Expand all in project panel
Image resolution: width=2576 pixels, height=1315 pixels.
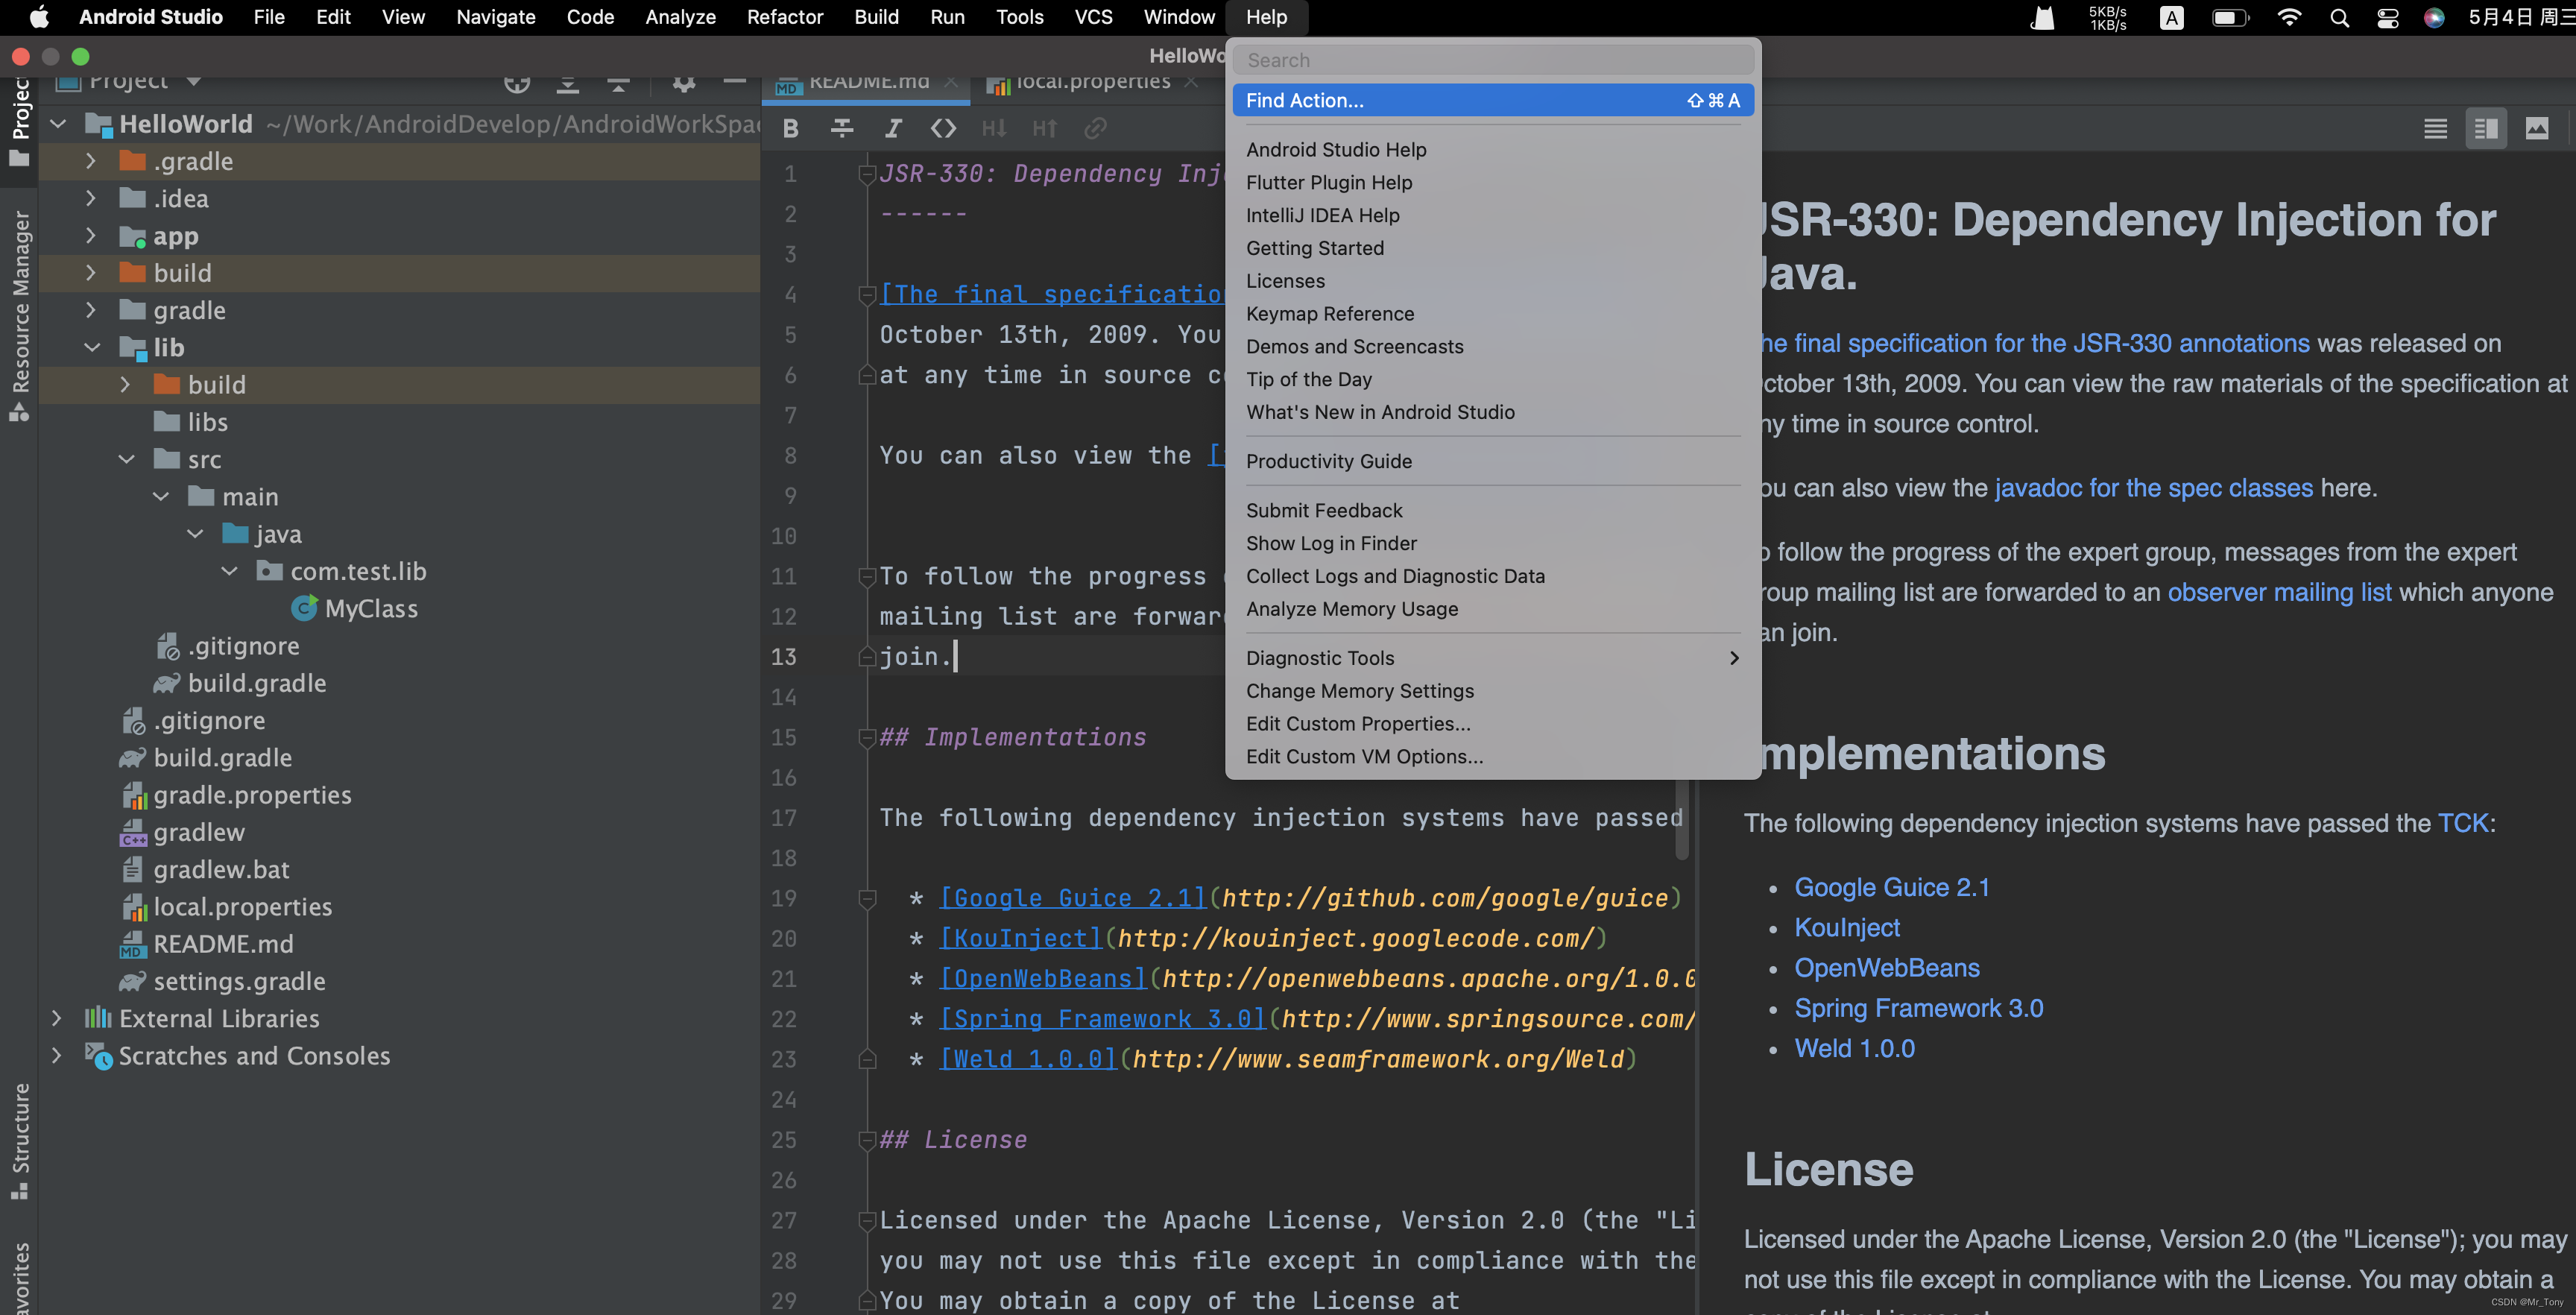(568, 83)
